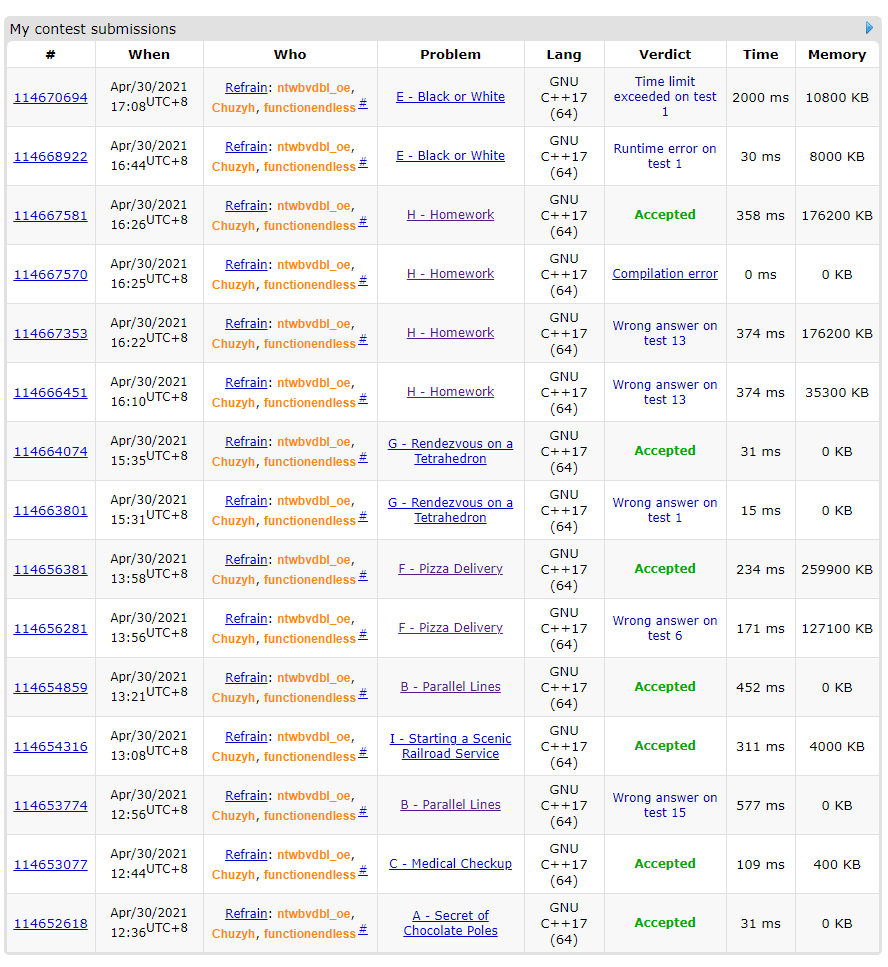
Task: Click the blue arrow in the submissions header
Action: 869,28
